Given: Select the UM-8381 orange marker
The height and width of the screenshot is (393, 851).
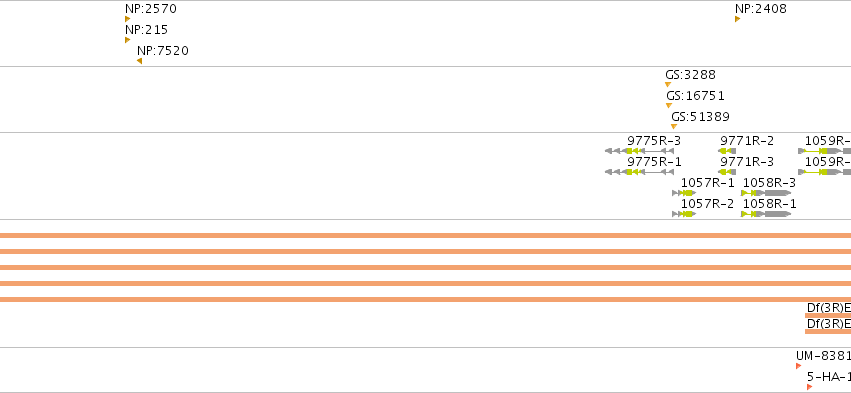Looking at the screenshot, I should coord(798,366).
